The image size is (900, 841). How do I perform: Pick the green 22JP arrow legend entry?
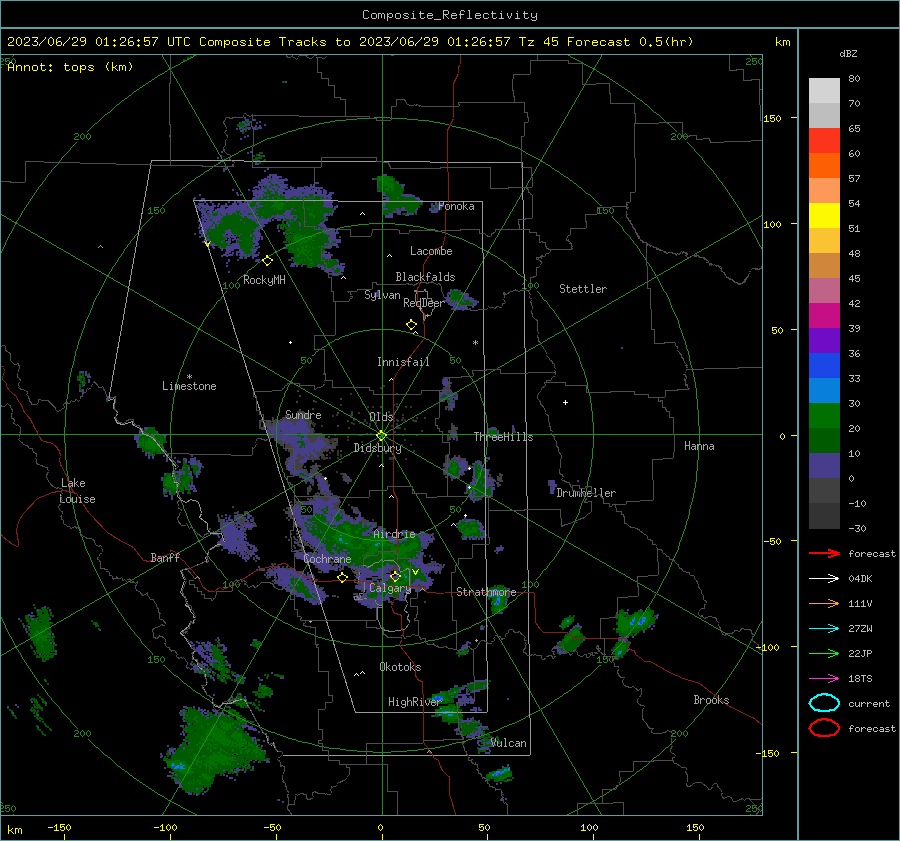tap(824, 653)
